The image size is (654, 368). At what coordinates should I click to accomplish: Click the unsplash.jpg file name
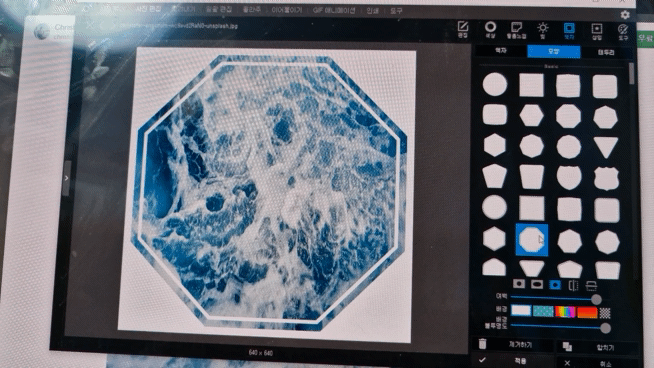tap(179, 25)
